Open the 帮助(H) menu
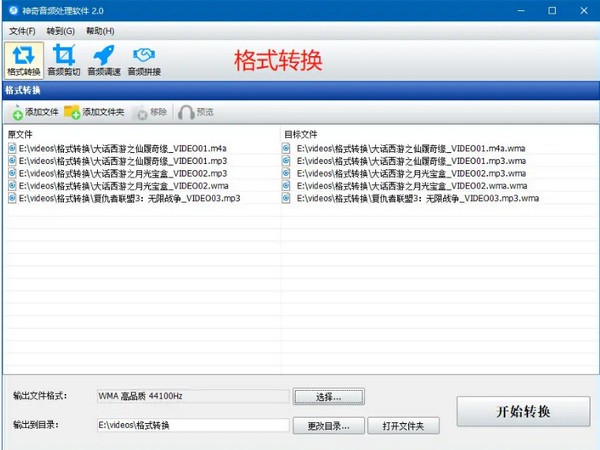 pos(100,31)
